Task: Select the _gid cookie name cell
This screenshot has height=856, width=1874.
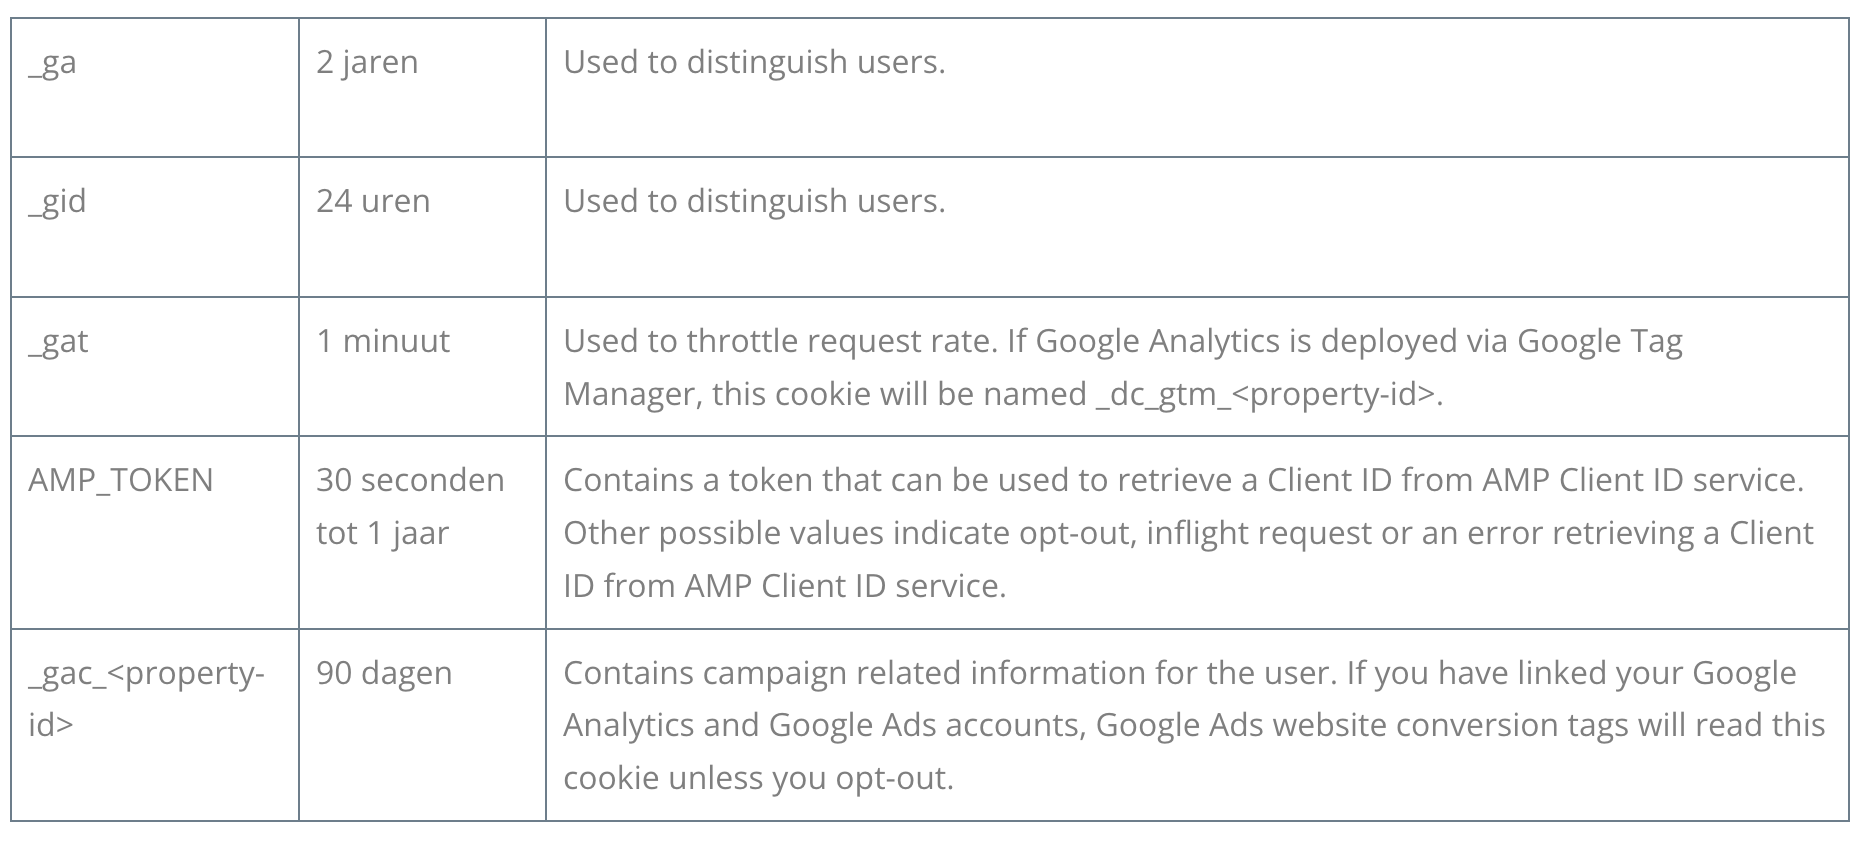Action: 57,202
